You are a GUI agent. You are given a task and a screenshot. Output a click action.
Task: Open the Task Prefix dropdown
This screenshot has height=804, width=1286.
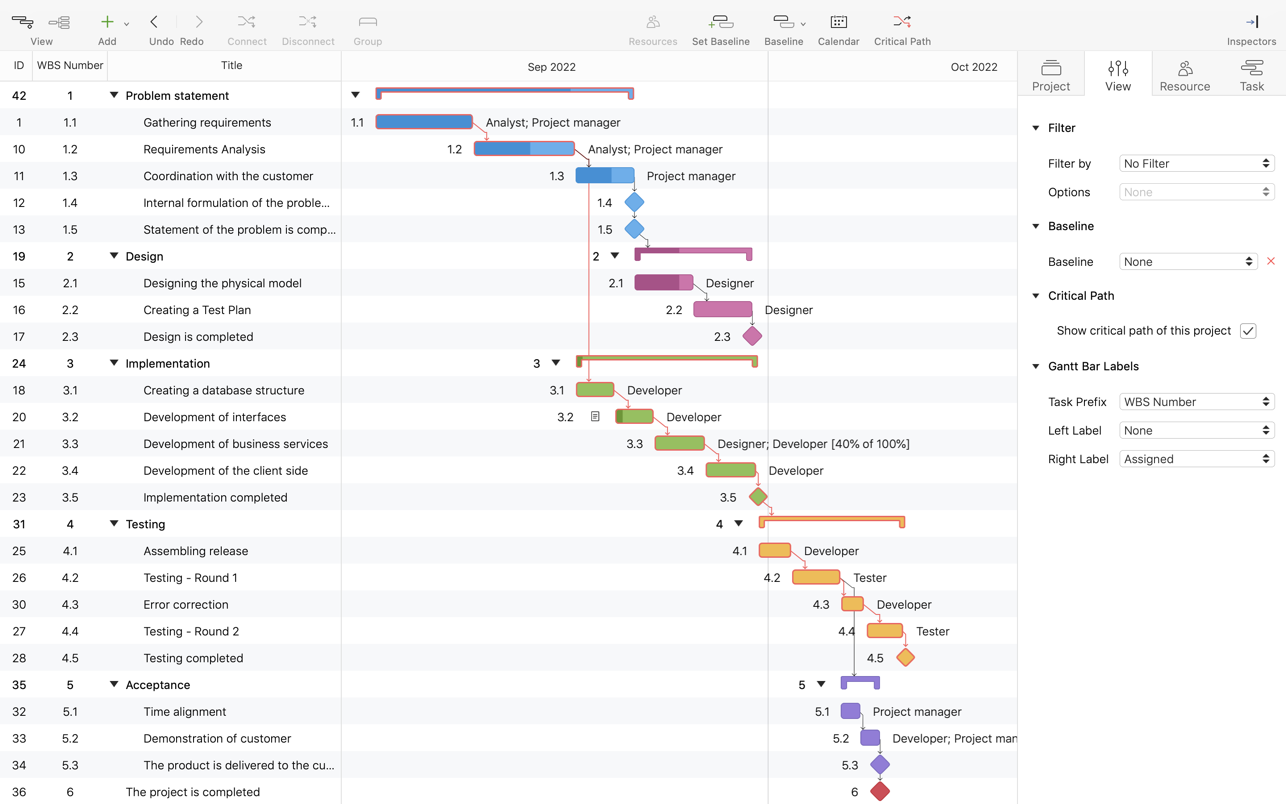1196,402
